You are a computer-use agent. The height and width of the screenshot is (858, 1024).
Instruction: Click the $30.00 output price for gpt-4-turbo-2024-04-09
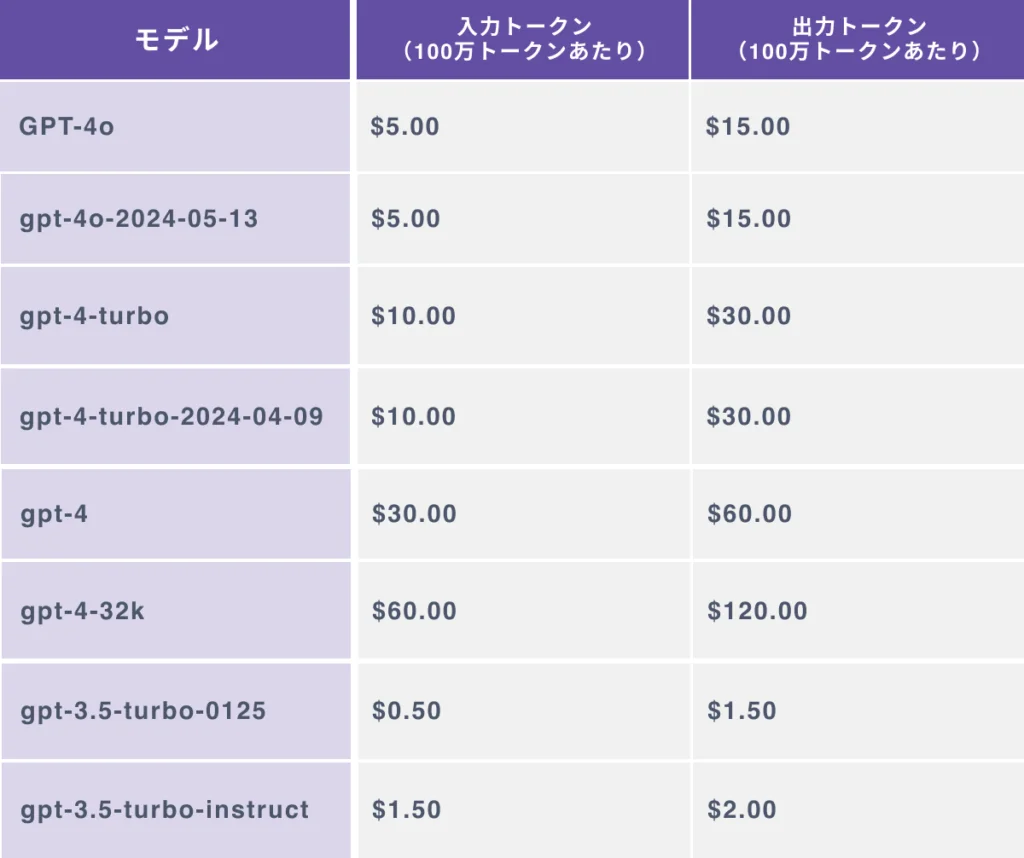(749, 416)
